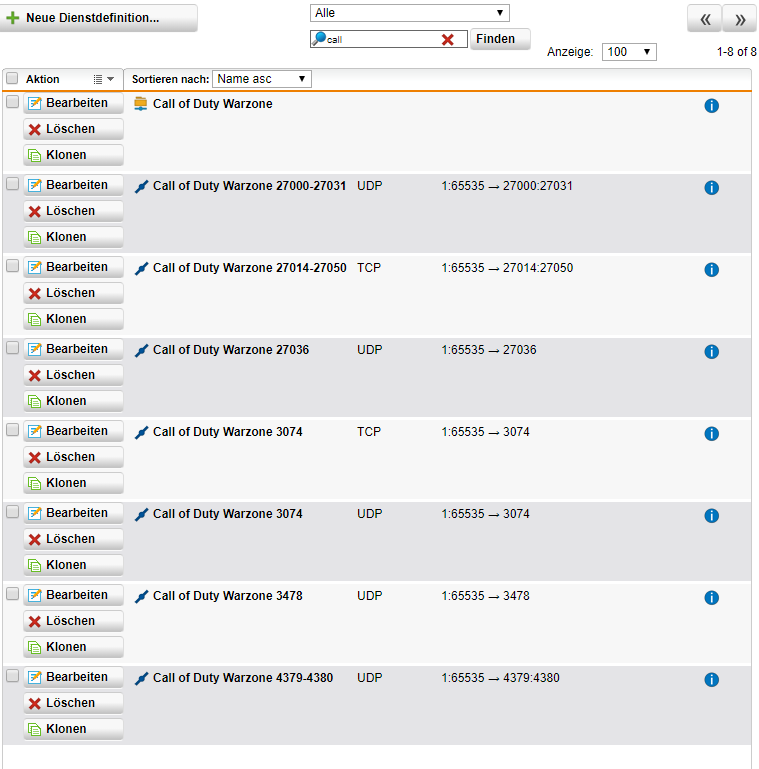Click the name Call of Duty Warzone 3478
Screen dimensions: 759x769
pos(228,595)
